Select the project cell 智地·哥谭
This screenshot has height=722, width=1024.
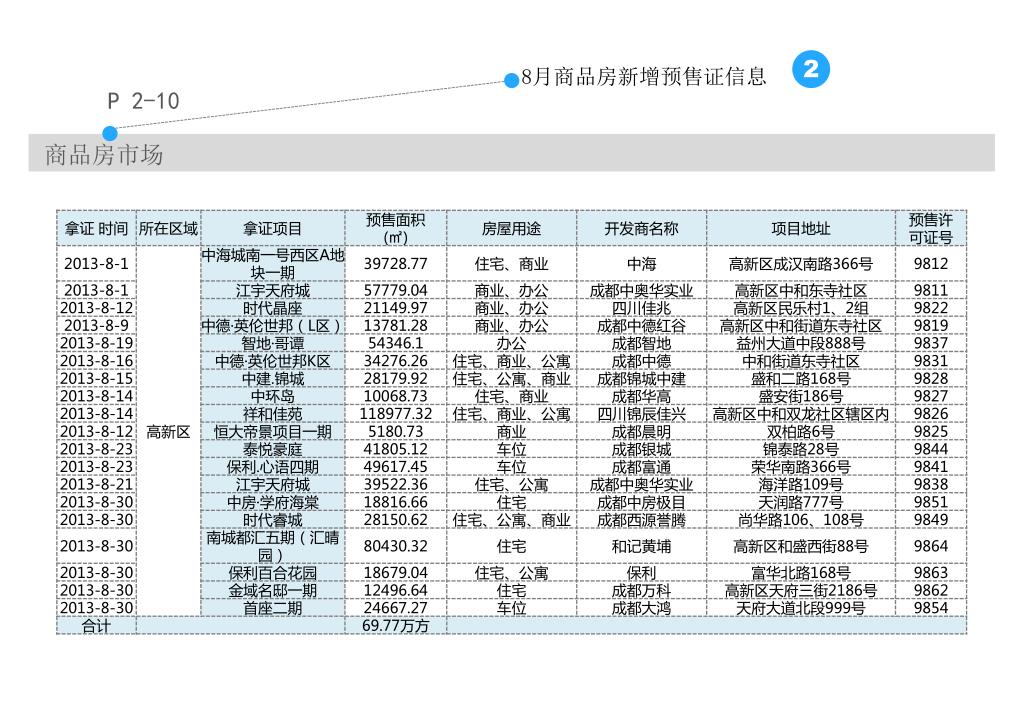[x=272, y=343]
